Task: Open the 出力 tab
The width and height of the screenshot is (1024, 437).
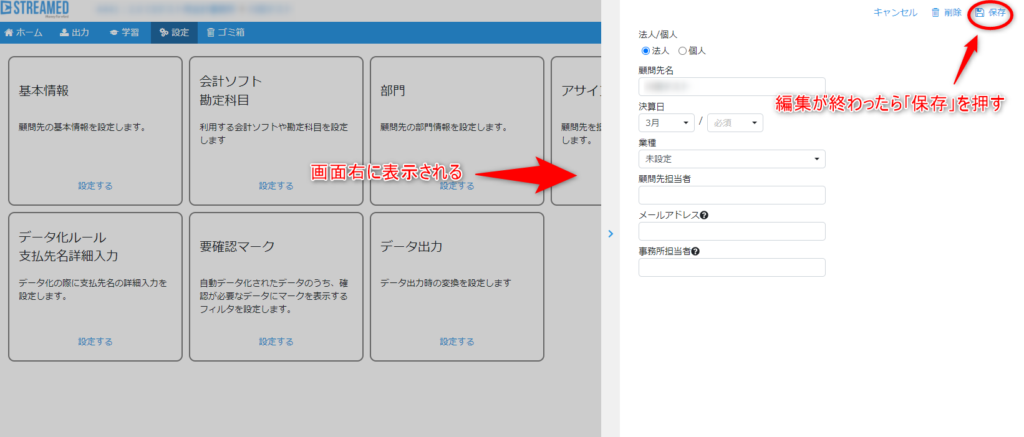Action: [x=74, y=33]
